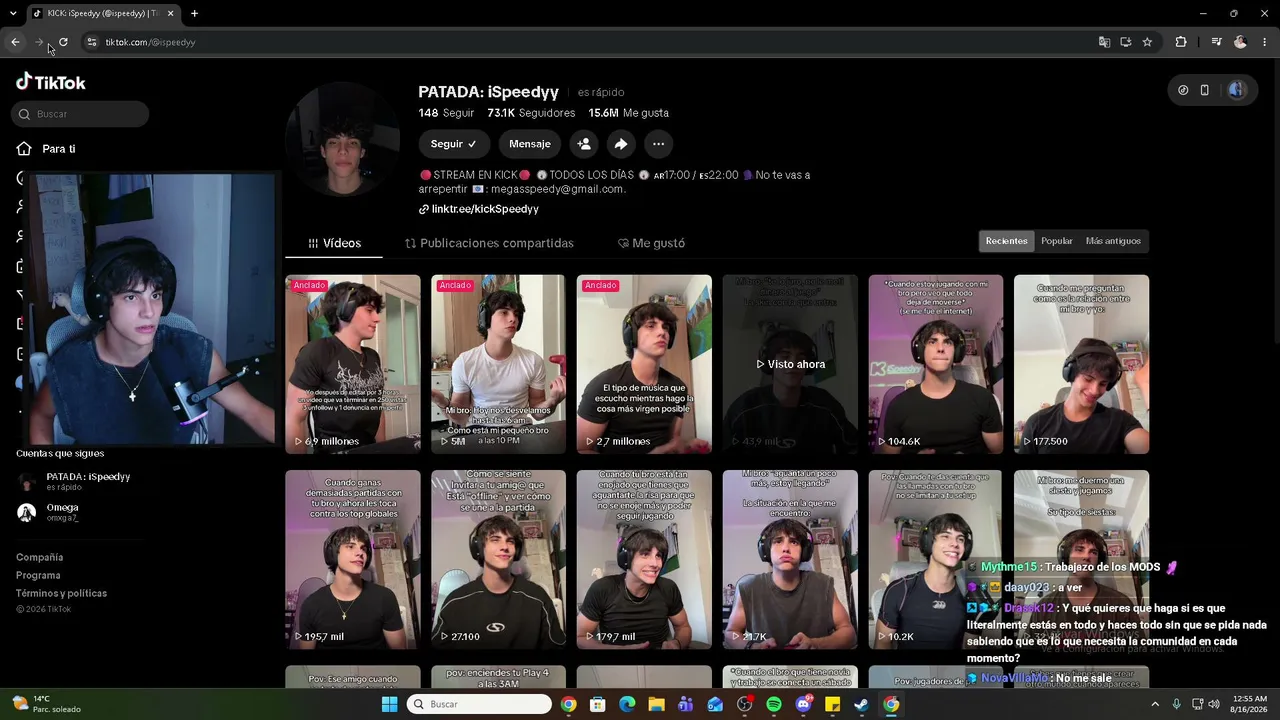Open the video with 27.100 views
1280x720 pixels.
point(498,560)
